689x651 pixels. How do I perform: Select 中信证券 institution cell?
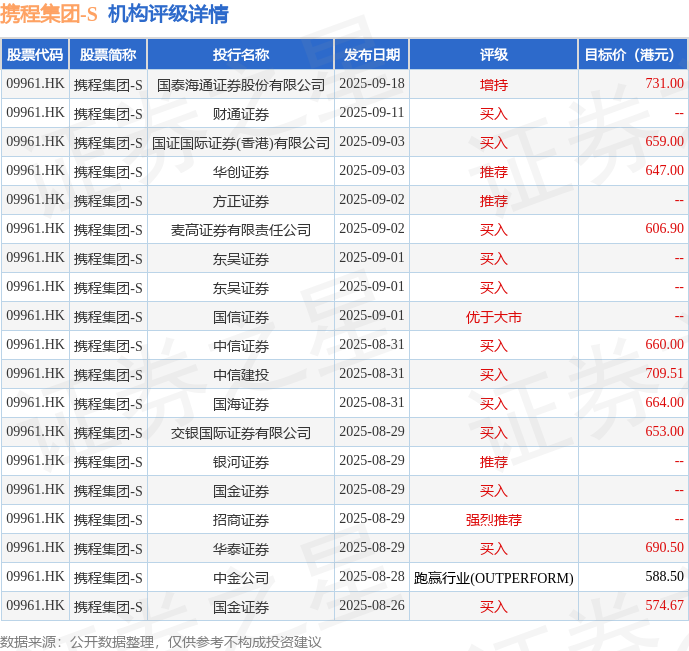click(241, 346)
